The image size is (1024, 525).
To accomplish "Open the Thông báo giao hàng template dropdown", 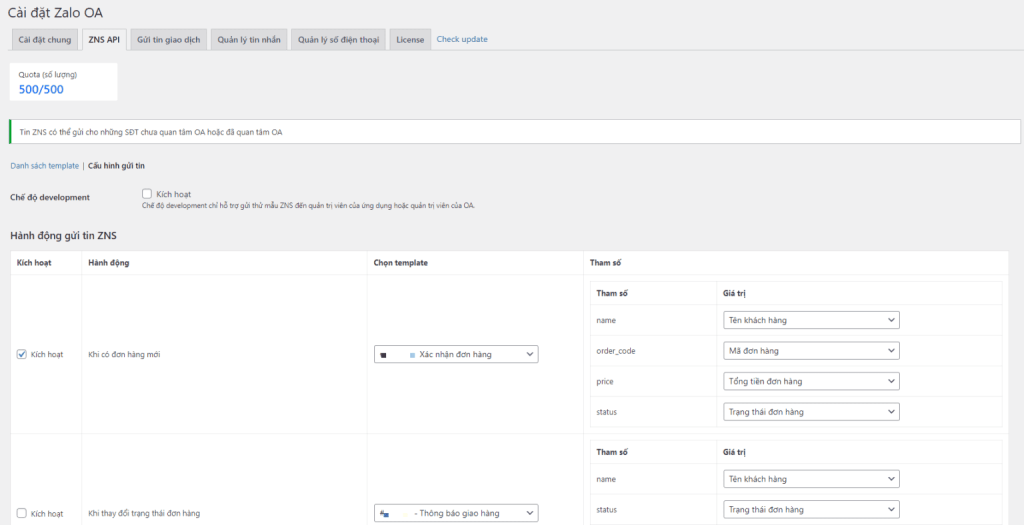I will point(456,513).
